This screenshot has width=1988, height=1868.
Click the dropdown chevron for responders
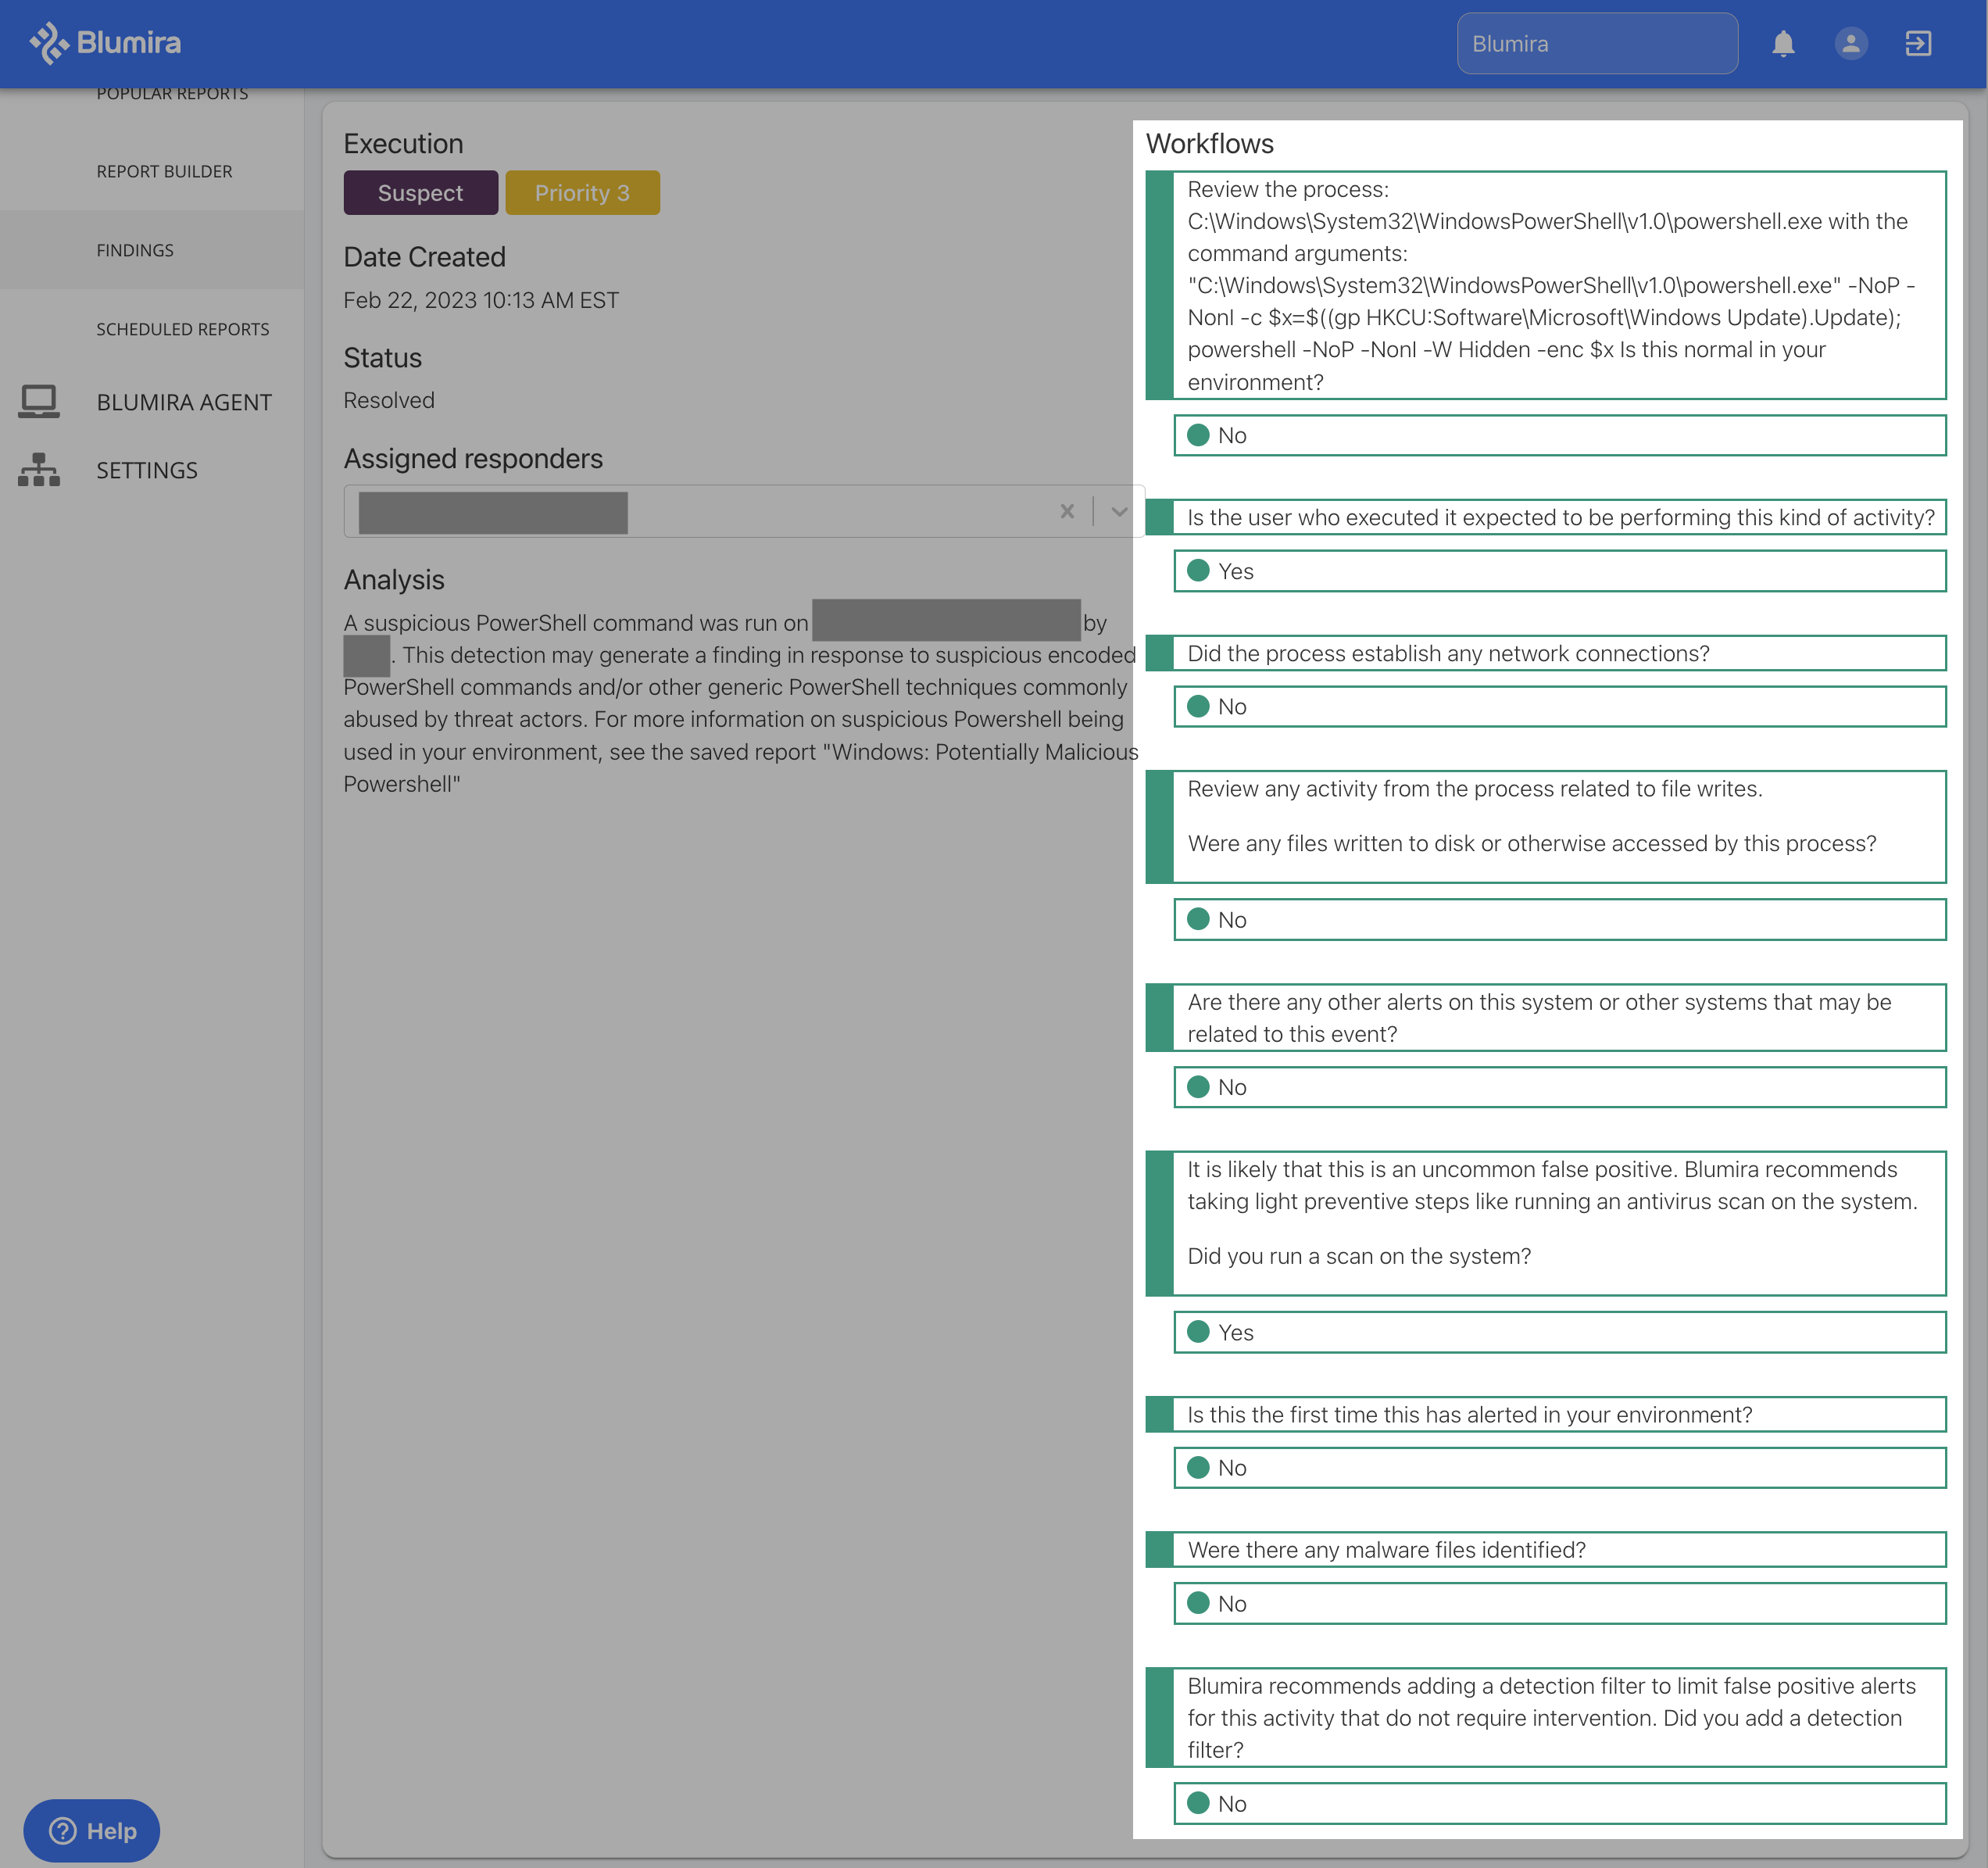pos(1117,511)
